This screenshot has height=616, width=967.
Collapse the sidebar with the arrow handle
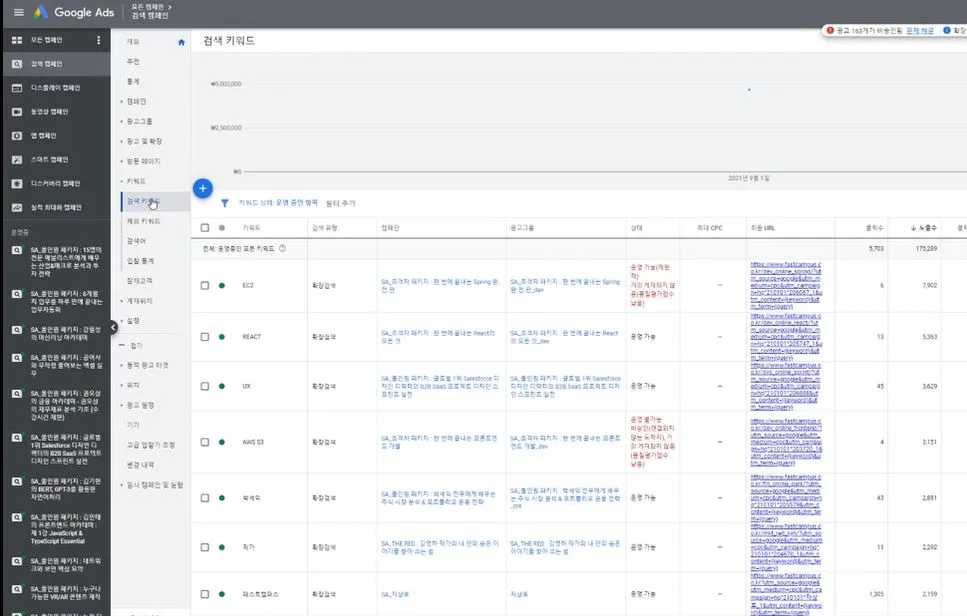[113, 327]
